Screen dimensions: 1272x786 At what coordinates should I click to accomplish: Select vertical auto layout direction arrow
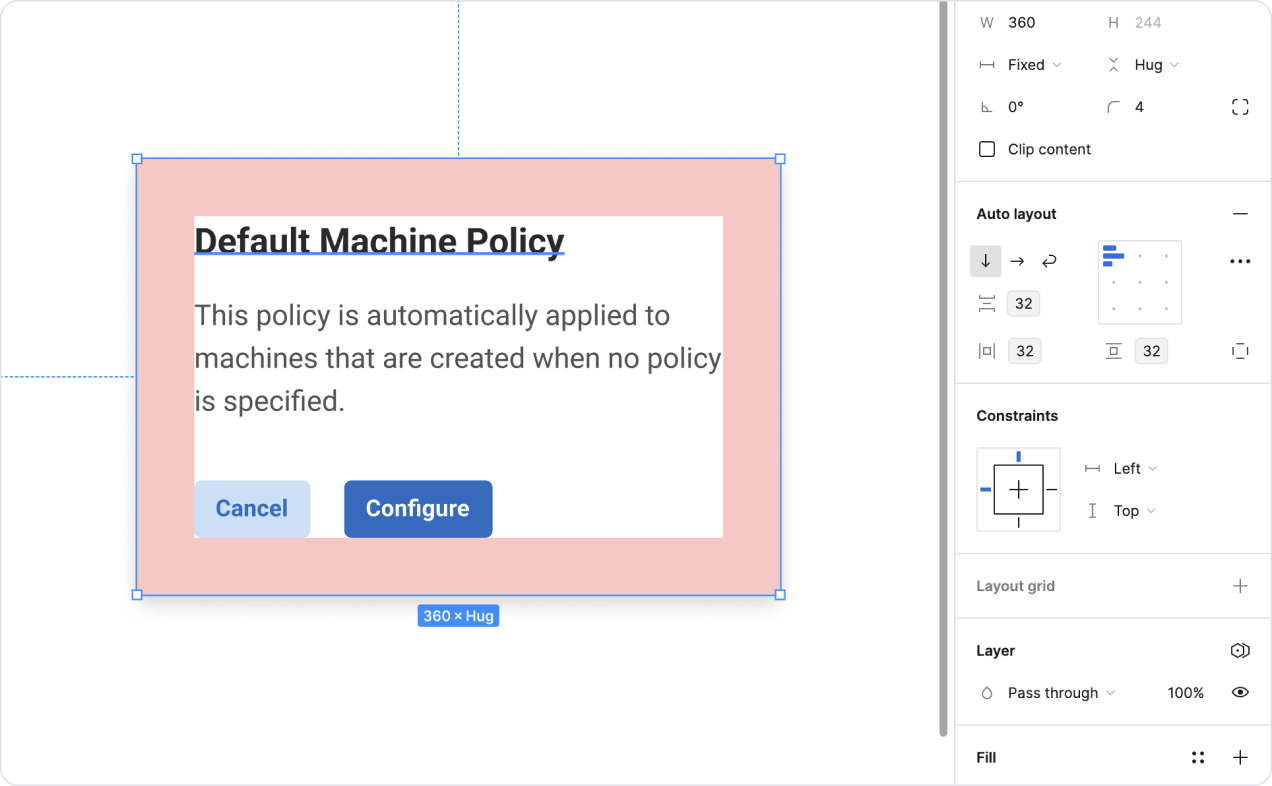pyautogui.click(x=985, y=261)
